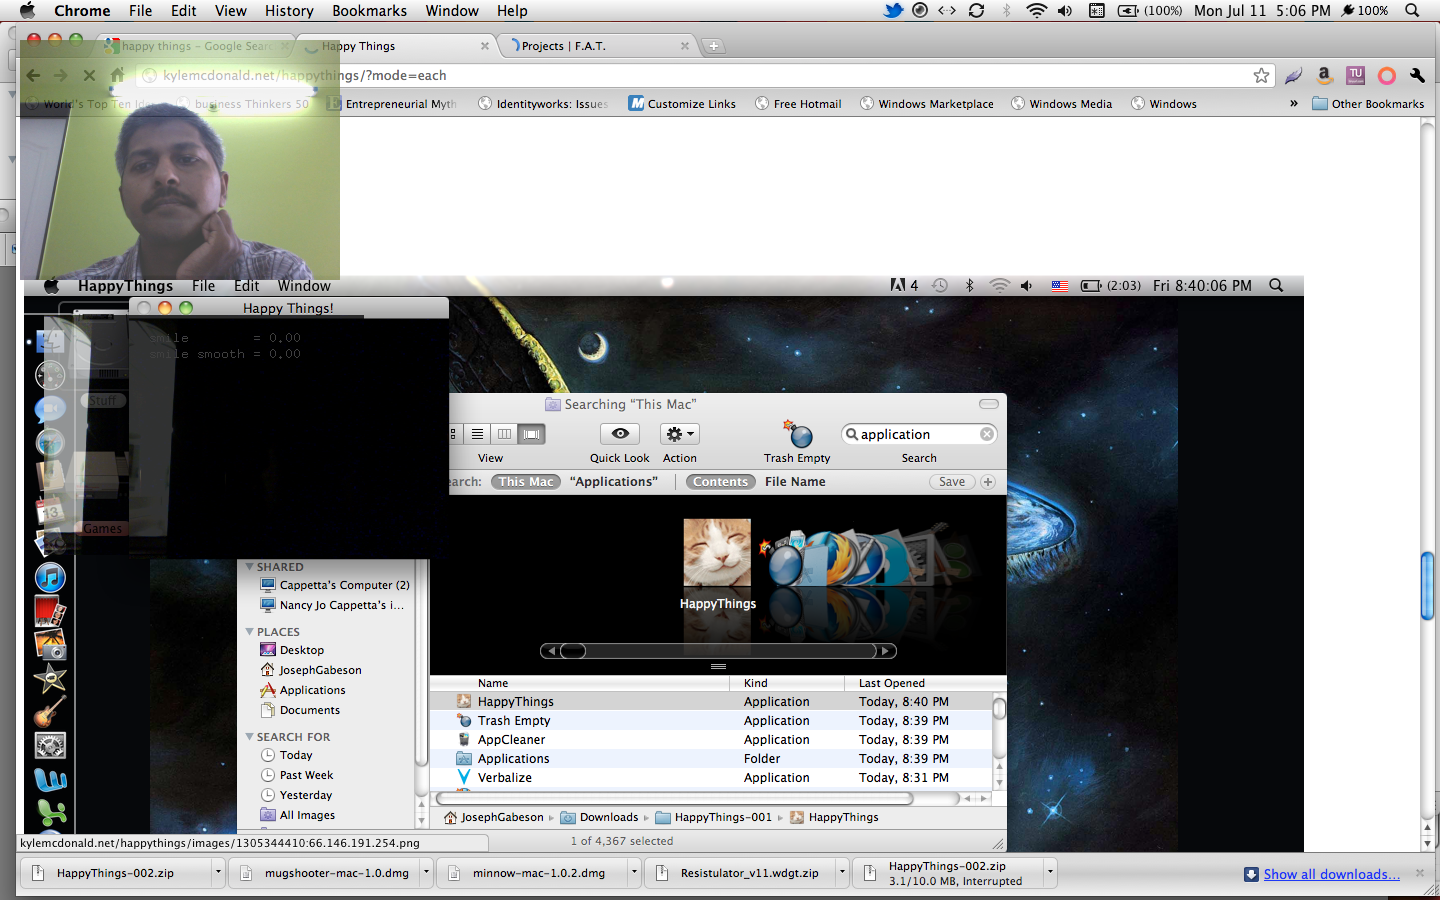Open the Identityworks: Issues bookmark
1440x900 pixels.
coord(543,104)
